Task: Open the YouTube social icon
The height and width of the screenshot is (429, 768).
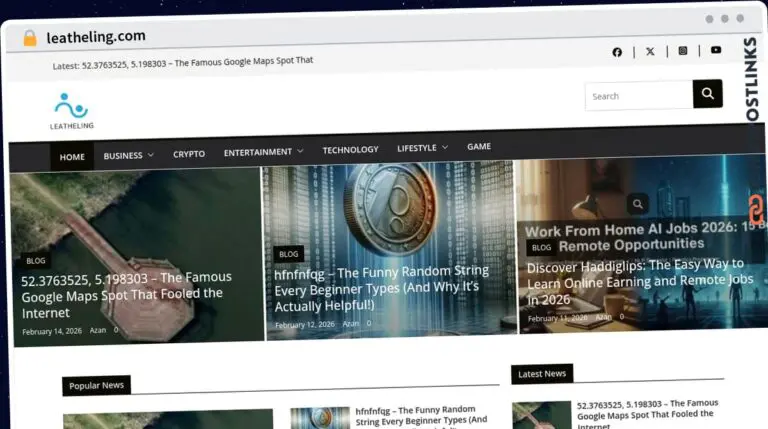Action: (716, 50)
